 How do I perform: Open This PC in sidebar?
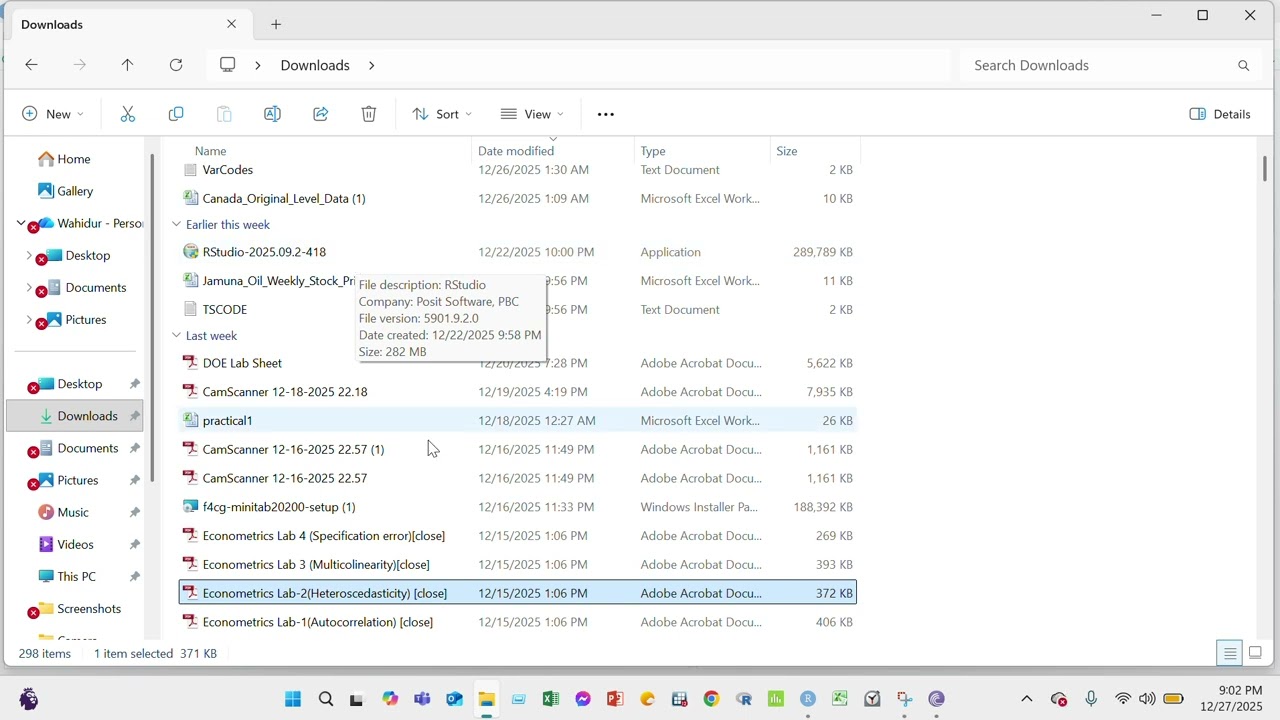tap(76, 576)
